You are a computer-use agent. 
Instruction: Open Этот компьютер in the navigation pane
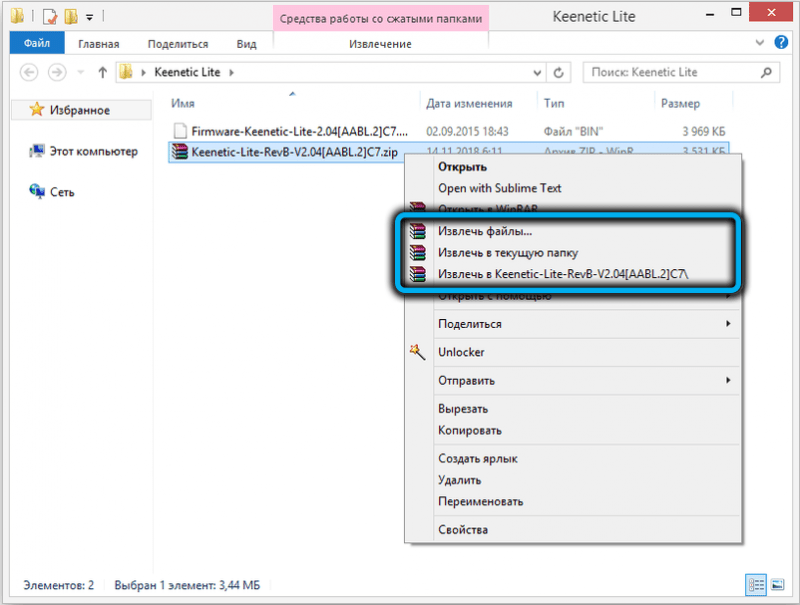pos(93,152)
